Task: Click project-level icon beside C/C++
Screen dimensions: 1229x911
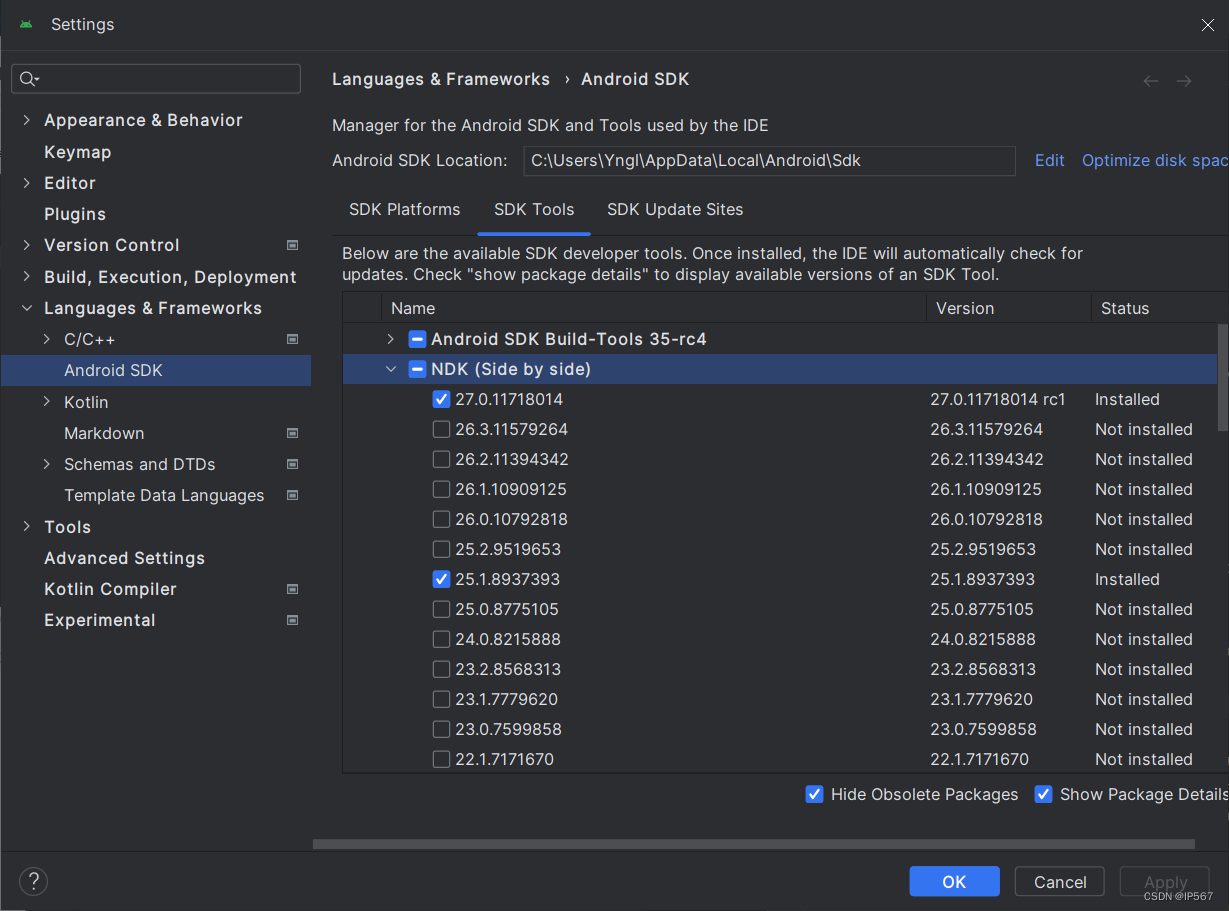Action: pyautogui.click(x=292, y=339)
